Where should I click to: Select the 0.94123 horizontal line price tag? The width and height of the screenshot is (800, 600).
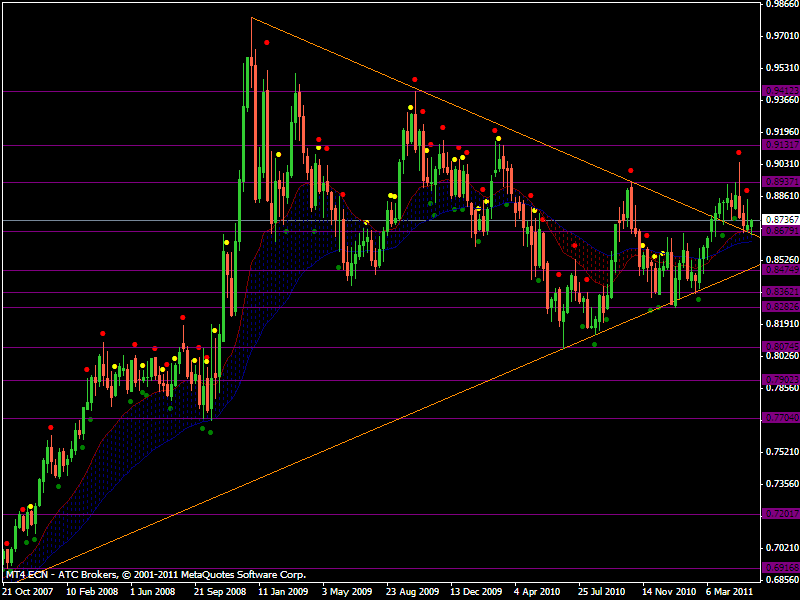[x=782, y=91]
